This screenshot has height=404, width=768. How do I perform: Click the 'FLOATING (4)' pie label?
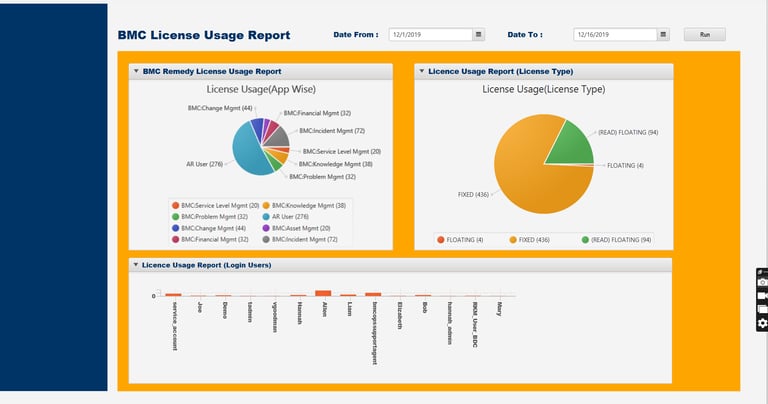625,166
